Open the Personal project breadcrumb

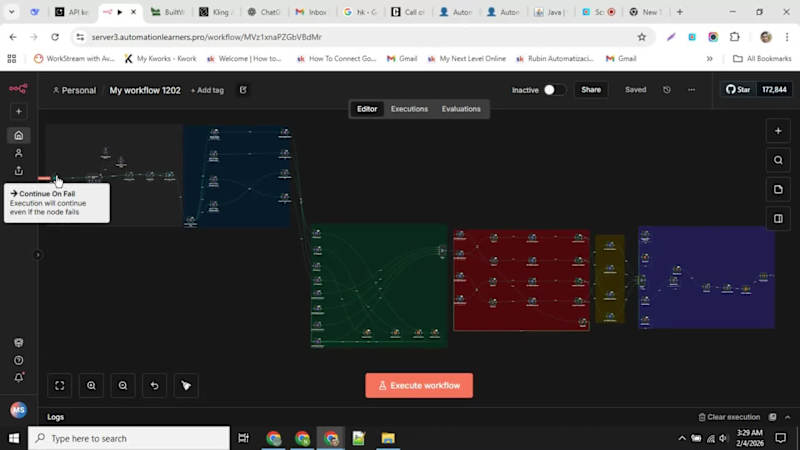[74, 90]
